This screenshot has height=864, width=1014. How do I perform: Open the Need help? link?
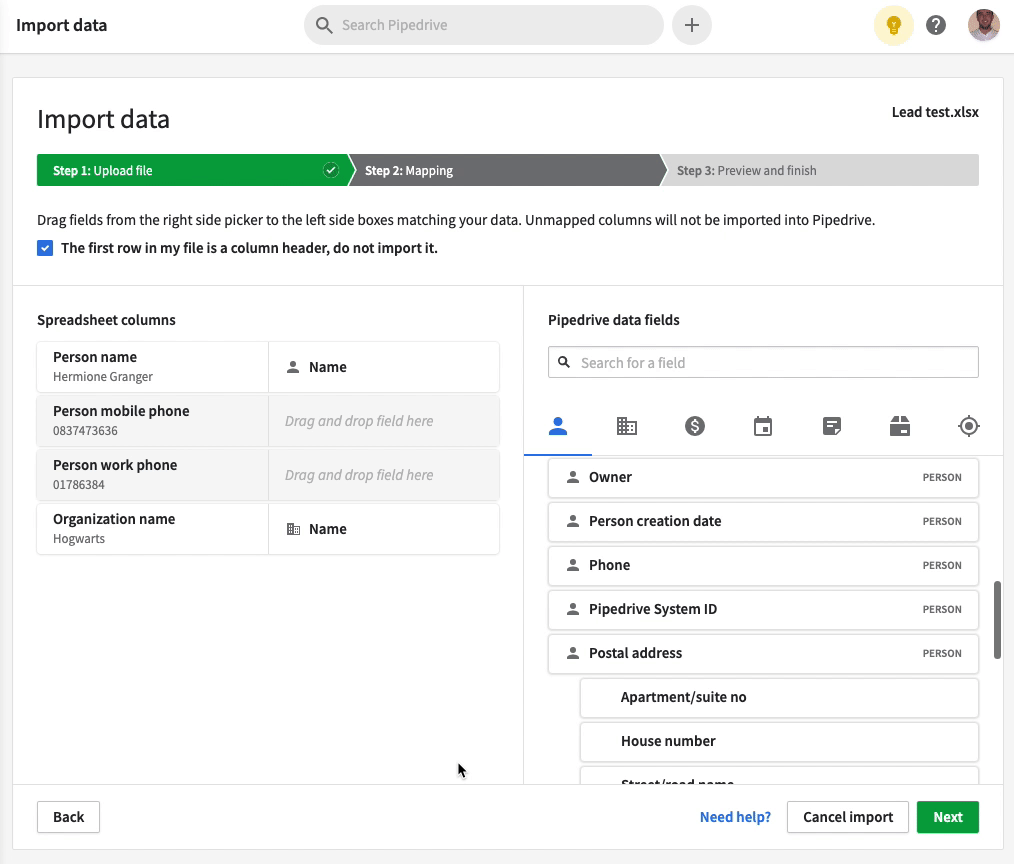click(735, 817)
